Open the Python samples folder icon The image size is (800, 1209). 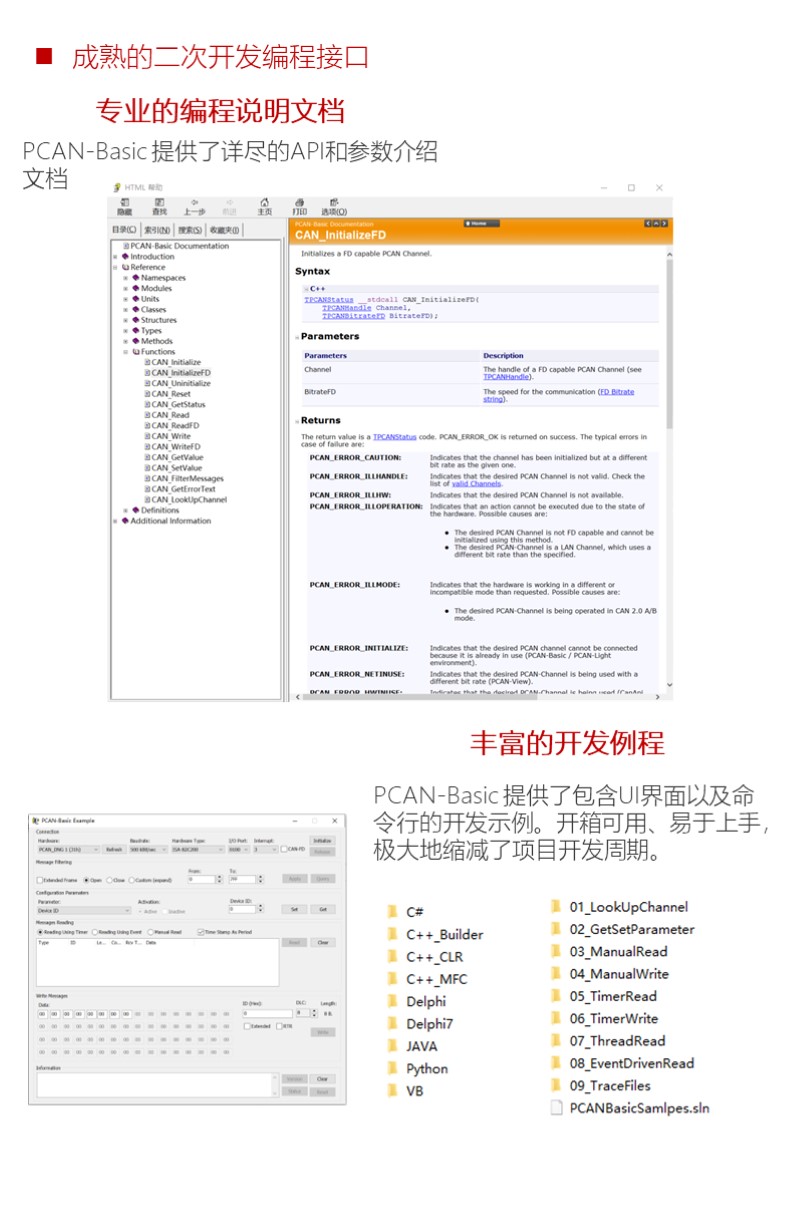click(x=392, y=1068)
